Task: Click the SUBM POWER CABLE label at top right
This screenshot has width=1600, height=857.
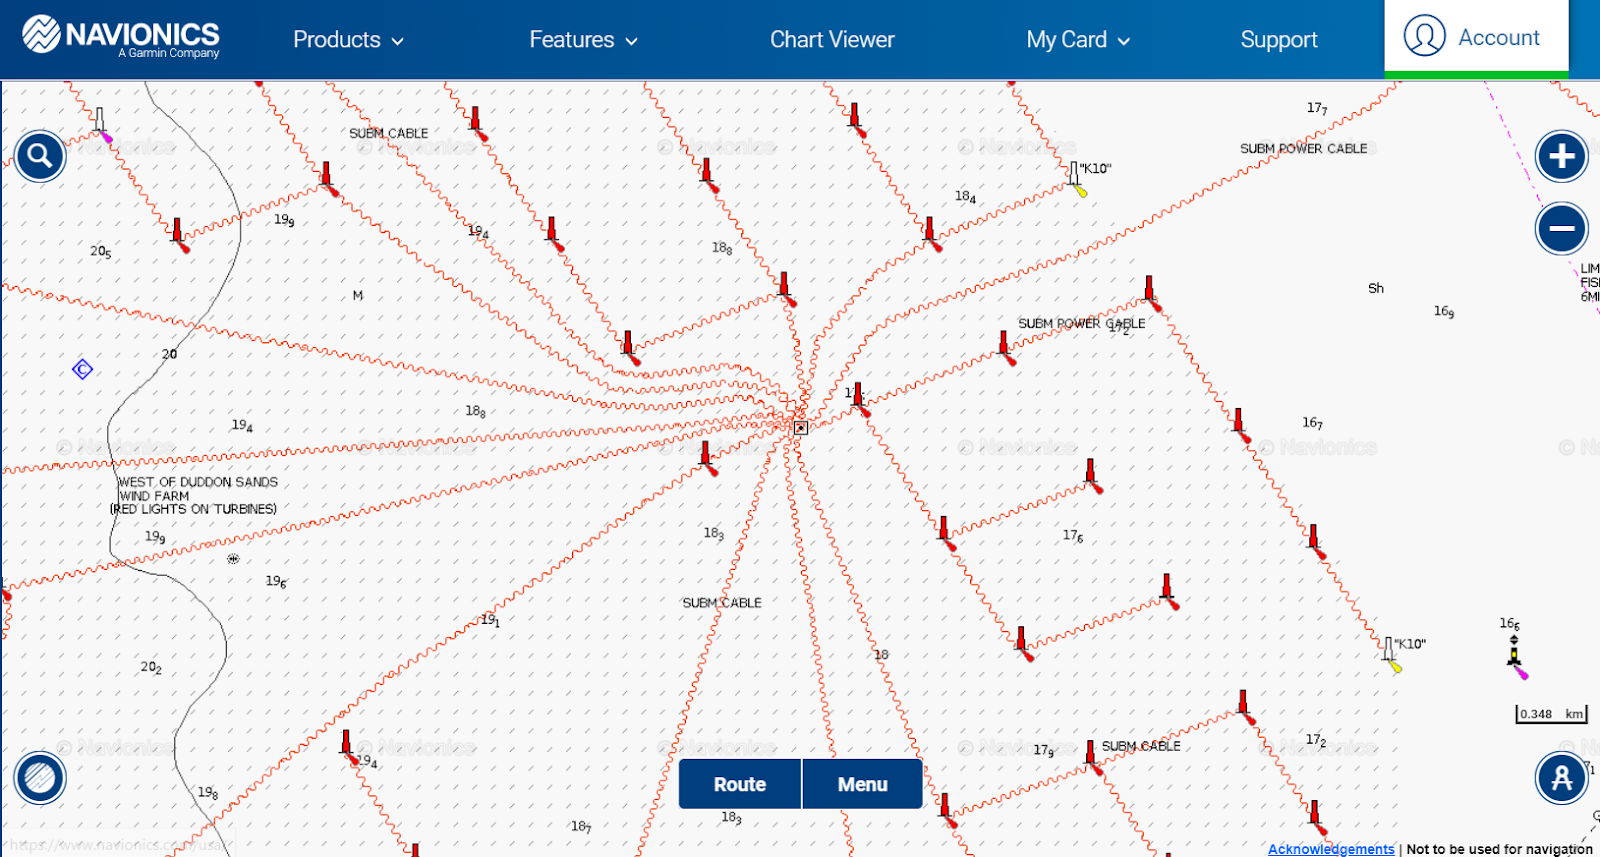Action: [1303, 148]
